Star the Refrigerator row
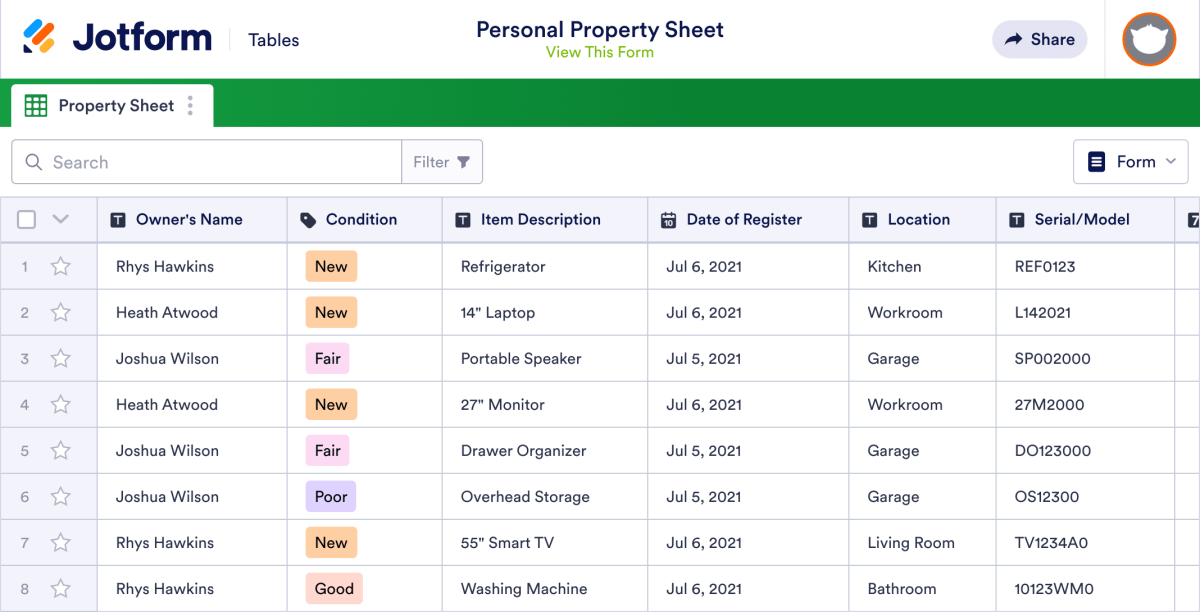1200x612 pixels. coord(60,266)
